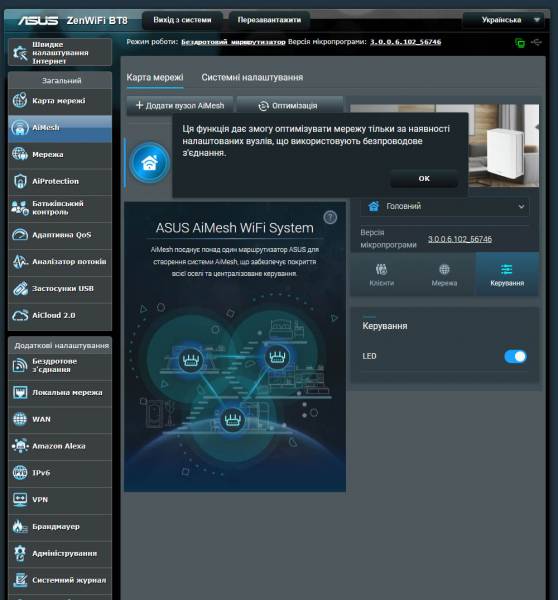Click the AiProtection shield icon

[20, 181]
